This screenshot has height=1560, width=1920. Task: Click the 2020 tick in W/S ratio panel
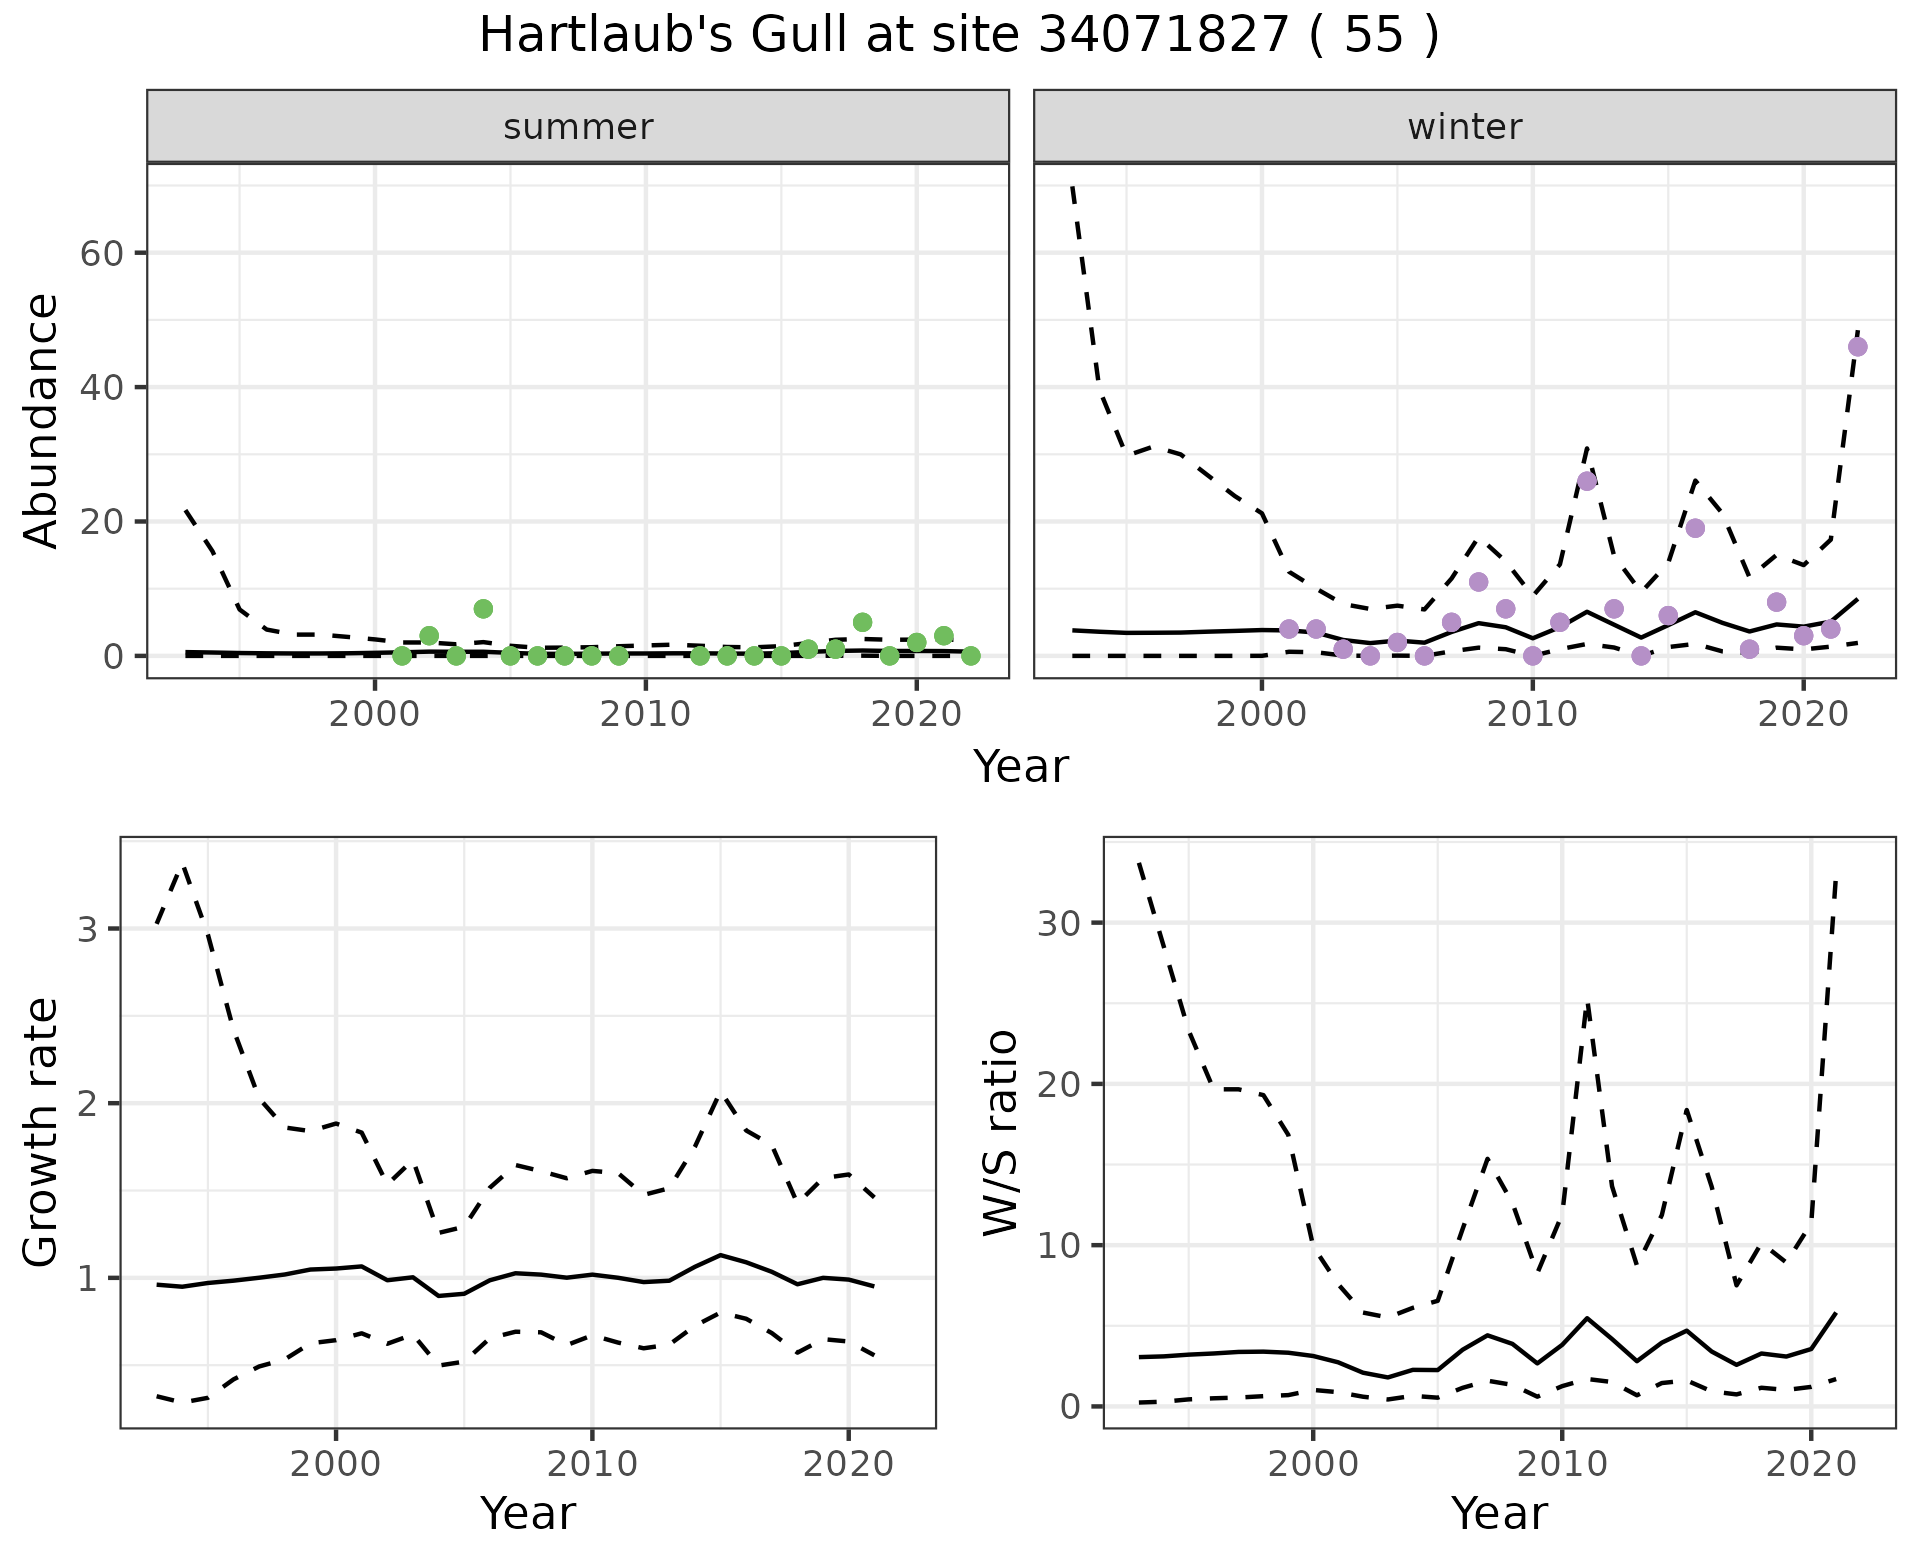coord(1811,1465)
